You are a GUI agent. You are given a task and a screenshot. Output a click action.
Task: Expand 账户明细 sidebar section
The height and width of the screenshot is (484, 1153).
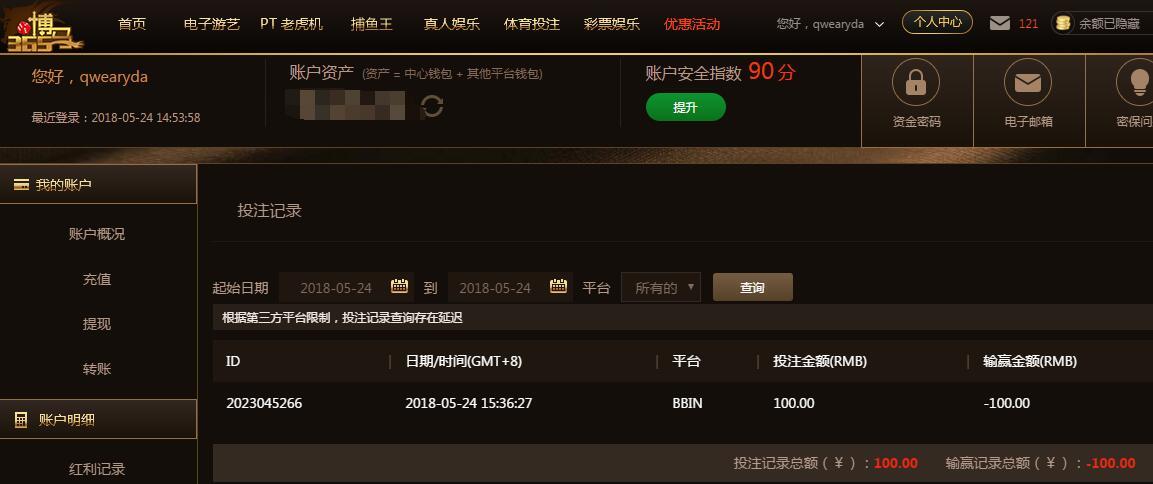(x=99, y=420)
